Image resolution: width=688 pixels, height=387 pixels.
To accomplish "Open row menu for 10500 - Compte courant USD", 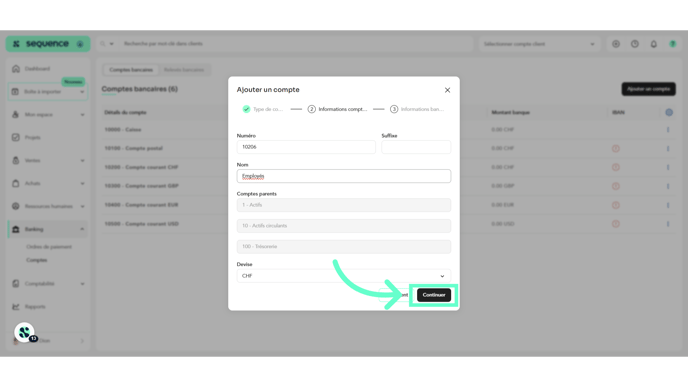I will [668, 224].
